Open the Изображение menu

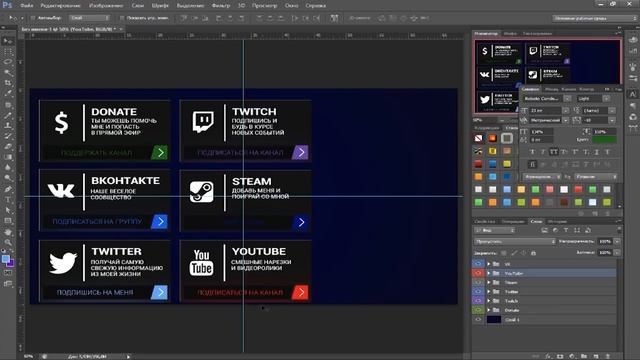tap(105, 6)
